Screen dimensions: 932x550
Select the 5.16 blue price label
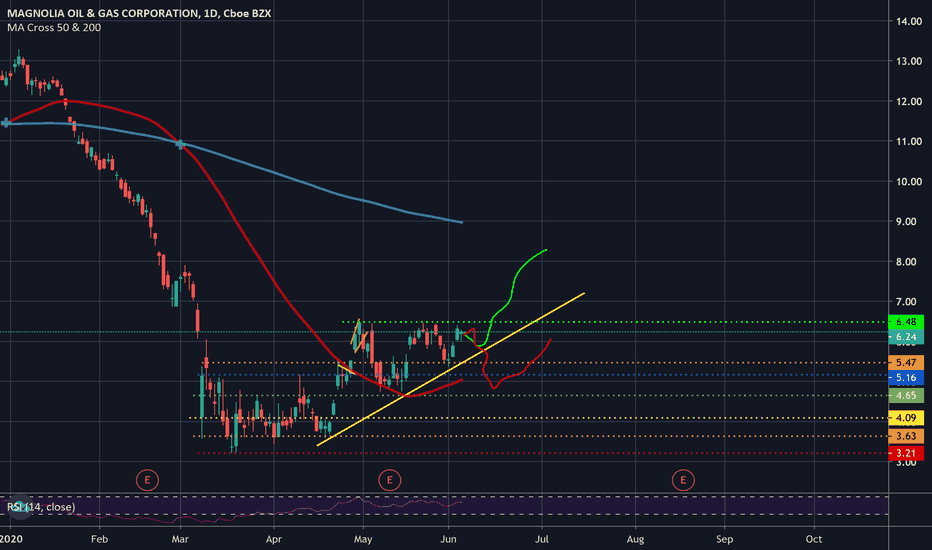906,378
